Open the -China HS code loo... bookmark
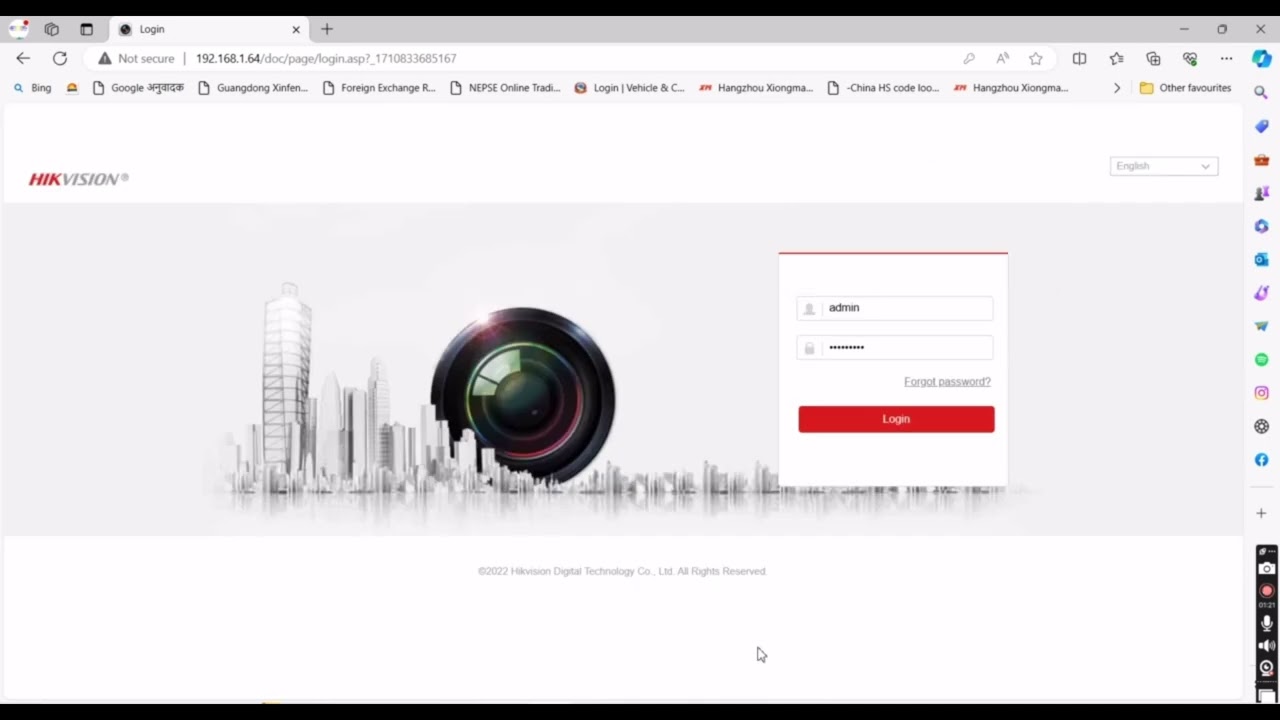 [883, 88]
